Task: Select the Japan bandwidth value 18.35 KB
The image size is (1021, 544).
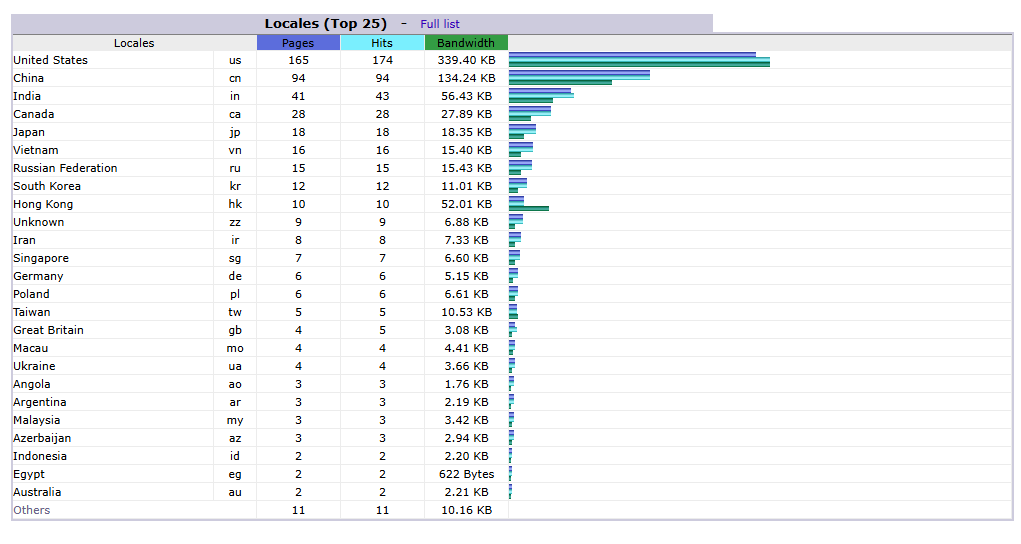Action: point(466,132)
